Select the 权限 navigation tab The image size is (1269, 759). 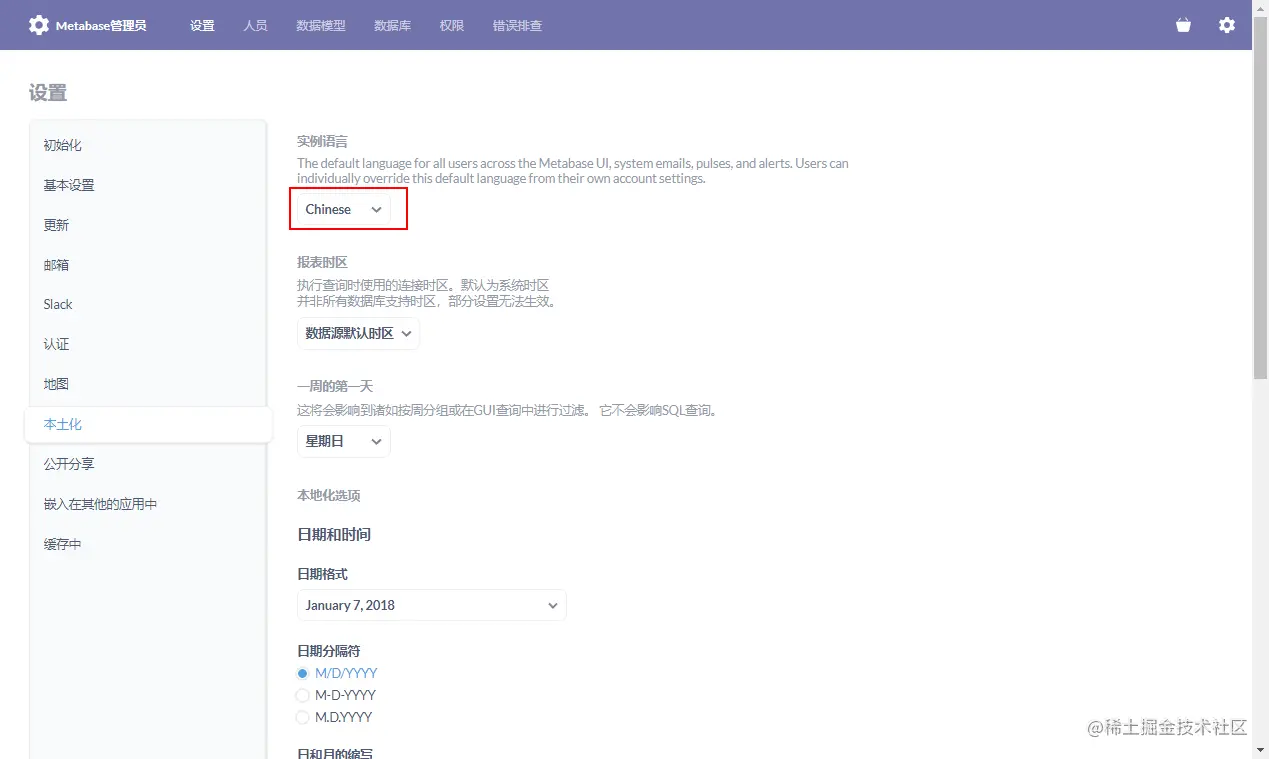point(452,25)
